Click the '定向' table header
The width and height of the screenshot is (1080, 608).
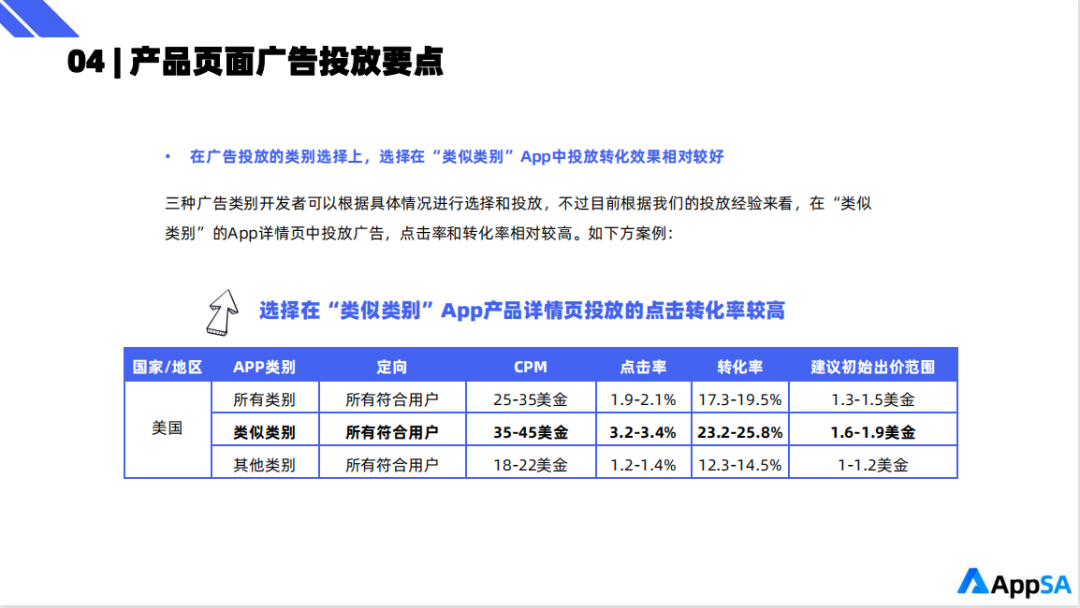[x=392, y=367]
